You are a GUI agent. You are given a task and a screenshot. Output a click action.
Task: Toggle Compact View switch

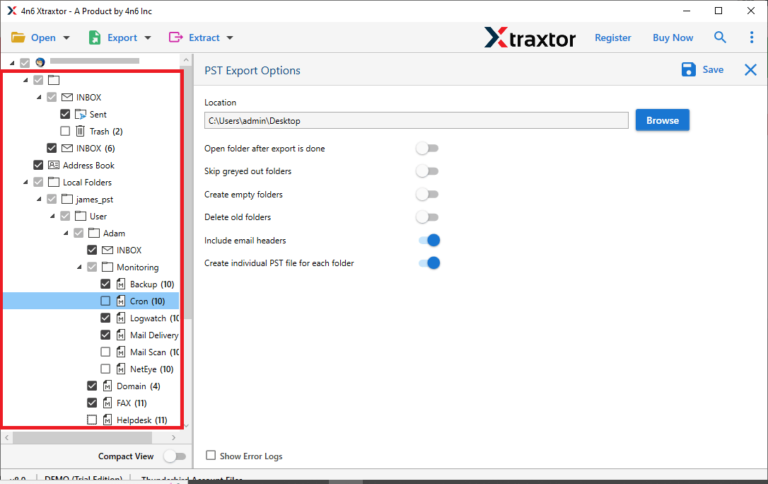174,456
